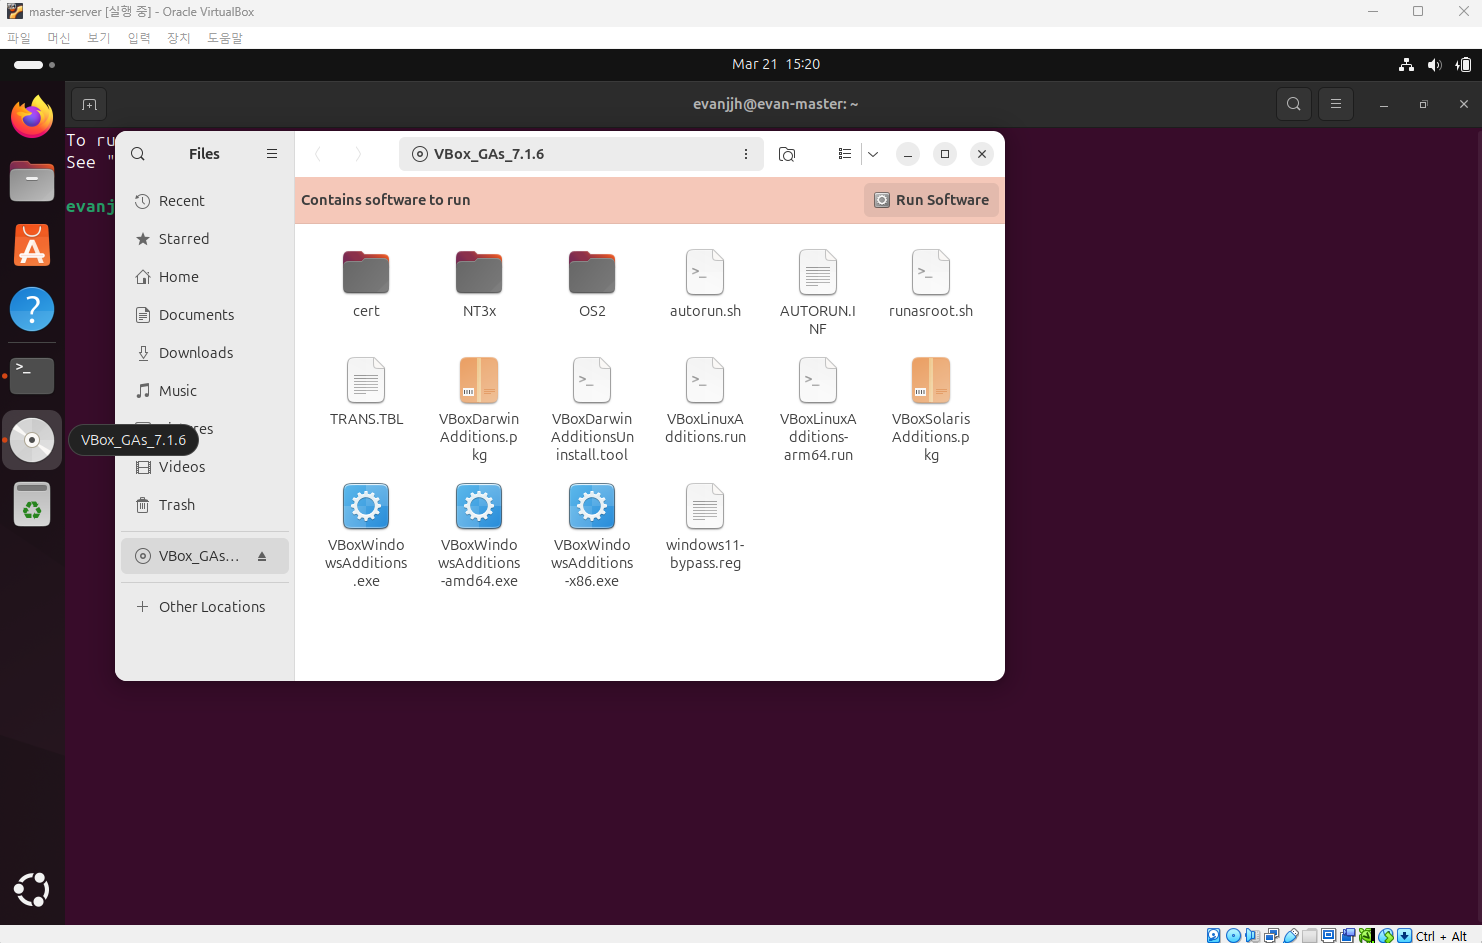1482x943 pixels.
Task: Open the 입력 menu in VirtualBox
Action: (139, 38)
